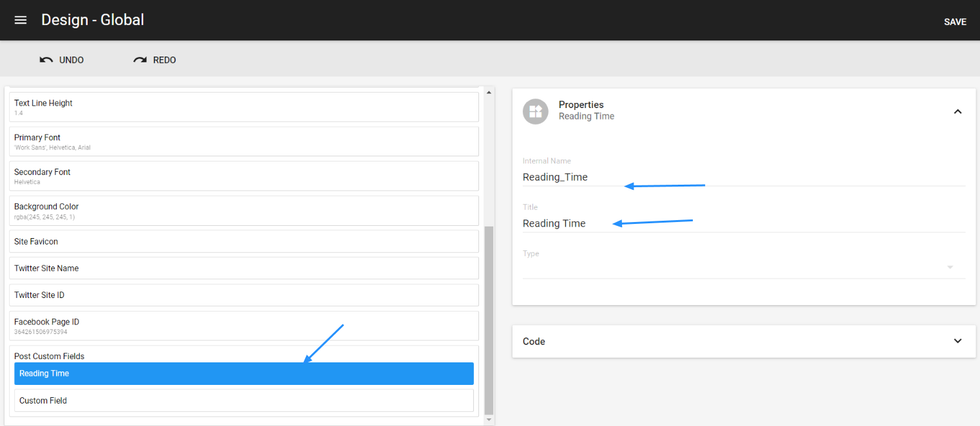Click the Redo arrow icon
Screen dimensions: 980x426
coord(140,60)
